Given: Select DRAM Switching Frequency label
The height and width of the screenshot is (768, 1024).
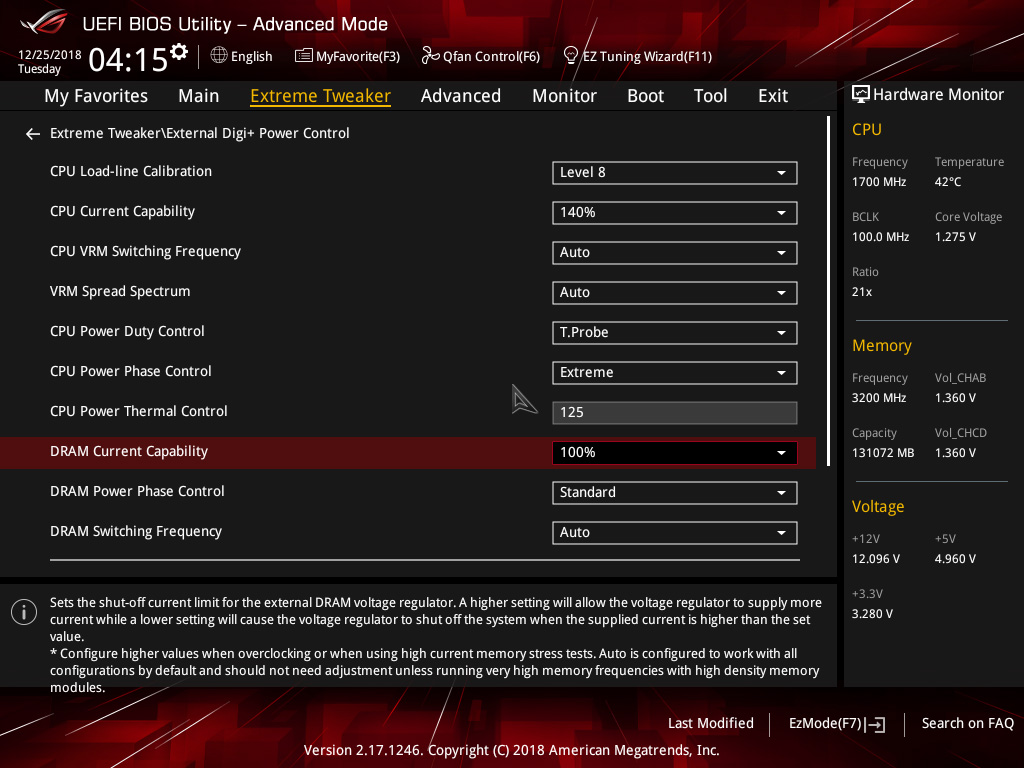Looking at the screenshot, I should tap(136, 532).
